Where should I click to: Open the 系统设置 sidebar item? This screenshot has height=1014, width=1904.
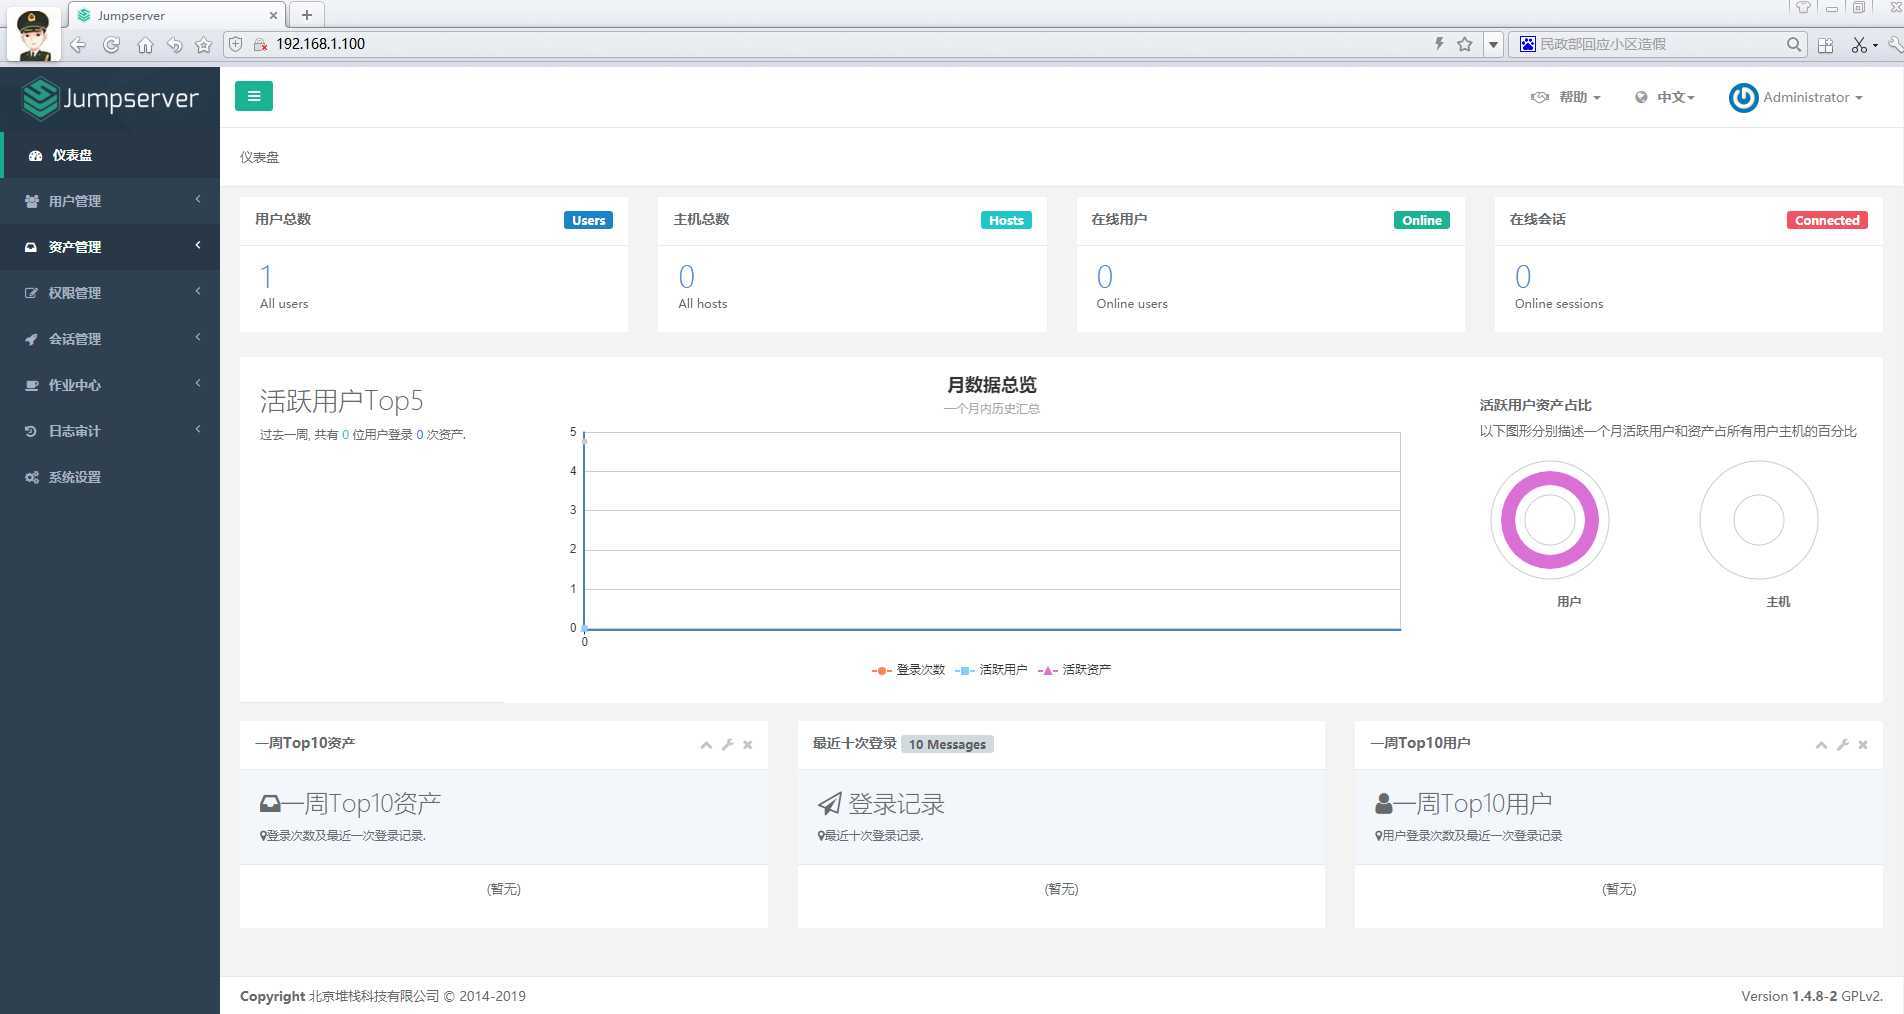110,477
